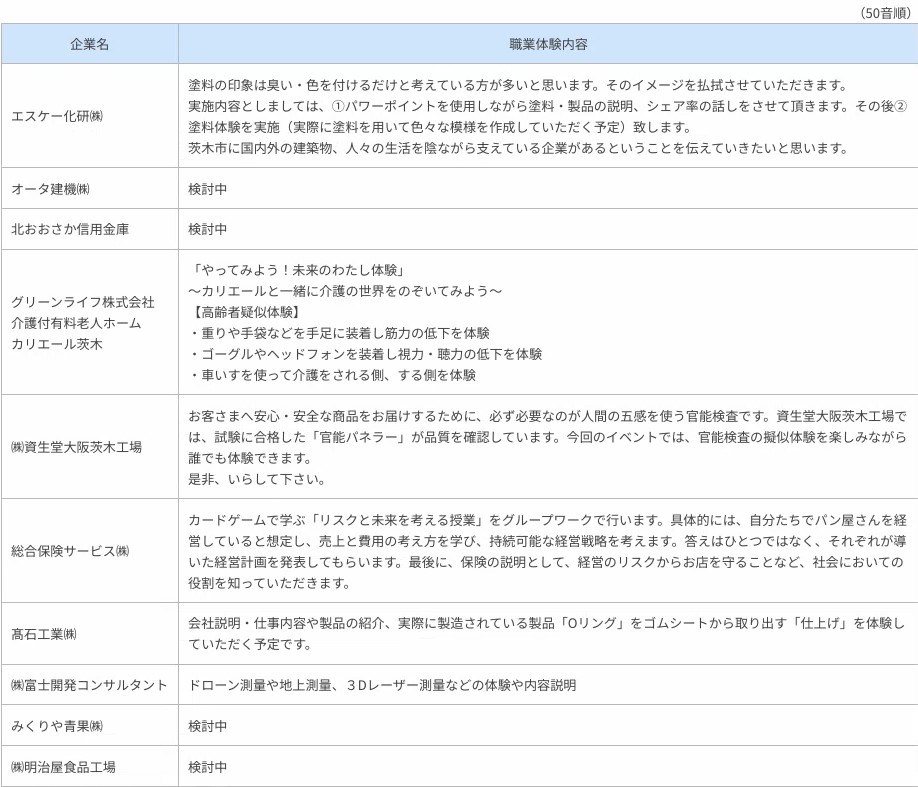
Task: Select the エスケー化研㈱ company name cell
Action: 57,116
